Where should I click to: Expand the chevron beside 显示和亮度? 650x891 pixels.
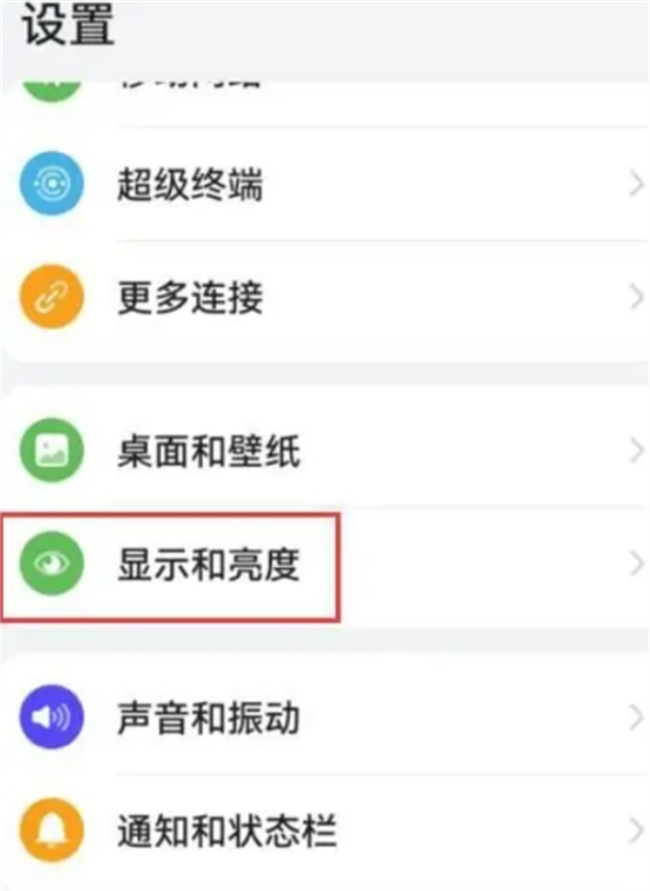coord(636,564)
